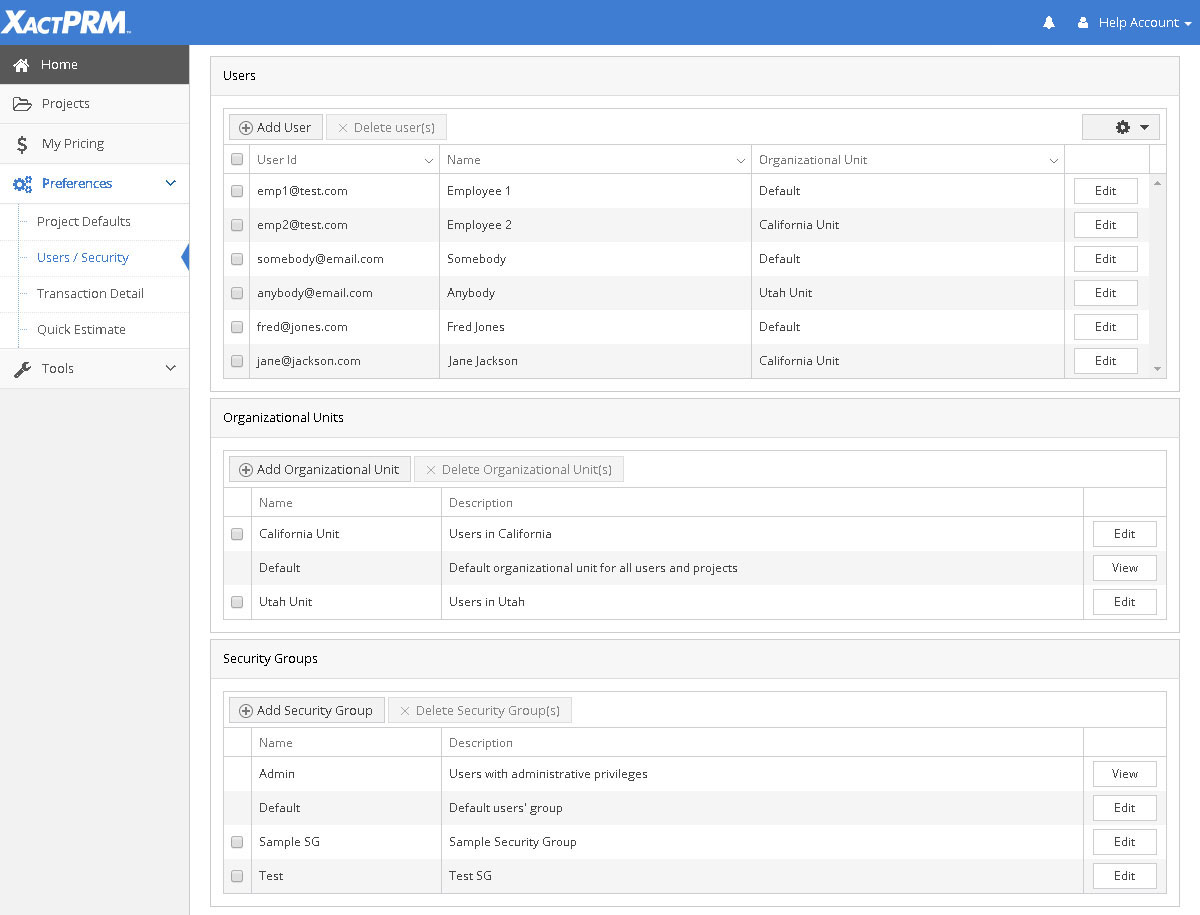The width and height of the screenshot is (1200, 915).
Task: Click the notification bell icon
Action: click(x=1049, y=23)
